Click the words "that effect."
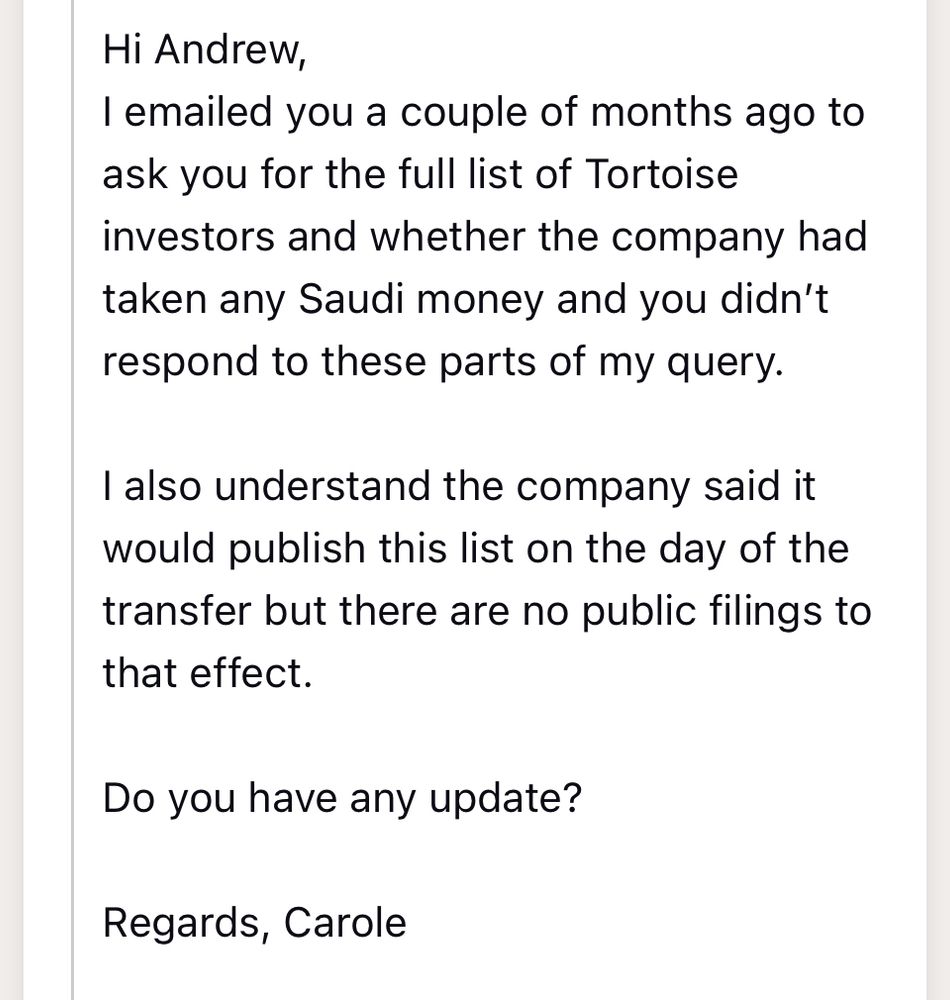 [x=208, y=674]
